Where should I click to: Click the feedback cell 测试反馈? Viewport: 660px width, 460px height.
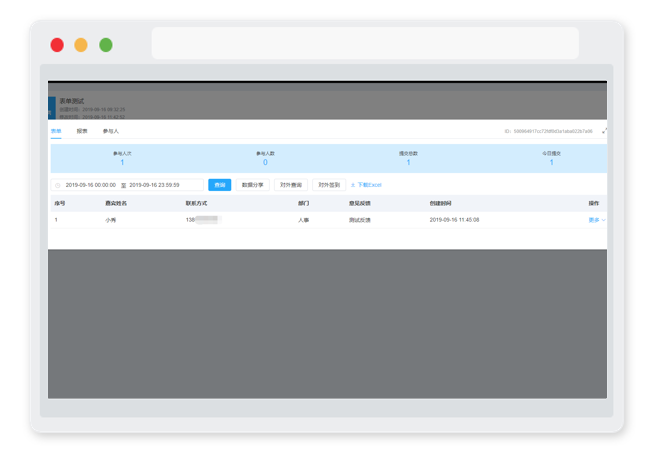(x=359, y=220)
